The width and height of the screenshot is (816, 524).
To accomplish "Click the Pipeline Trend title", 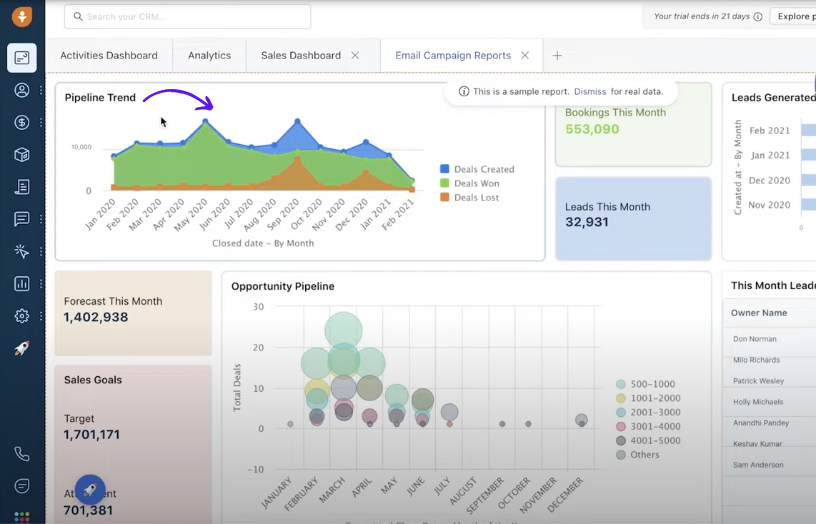I will tap(100, 97).
